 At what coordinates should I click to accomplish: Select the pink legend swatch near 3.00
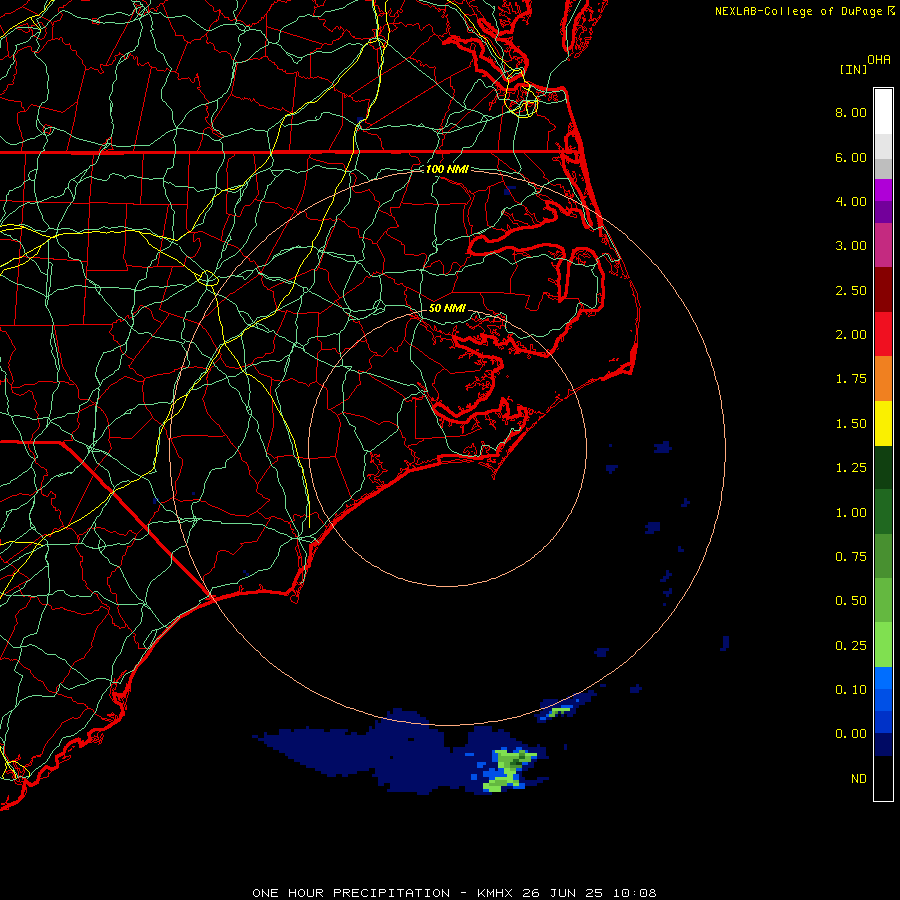[x=883, y=245]
